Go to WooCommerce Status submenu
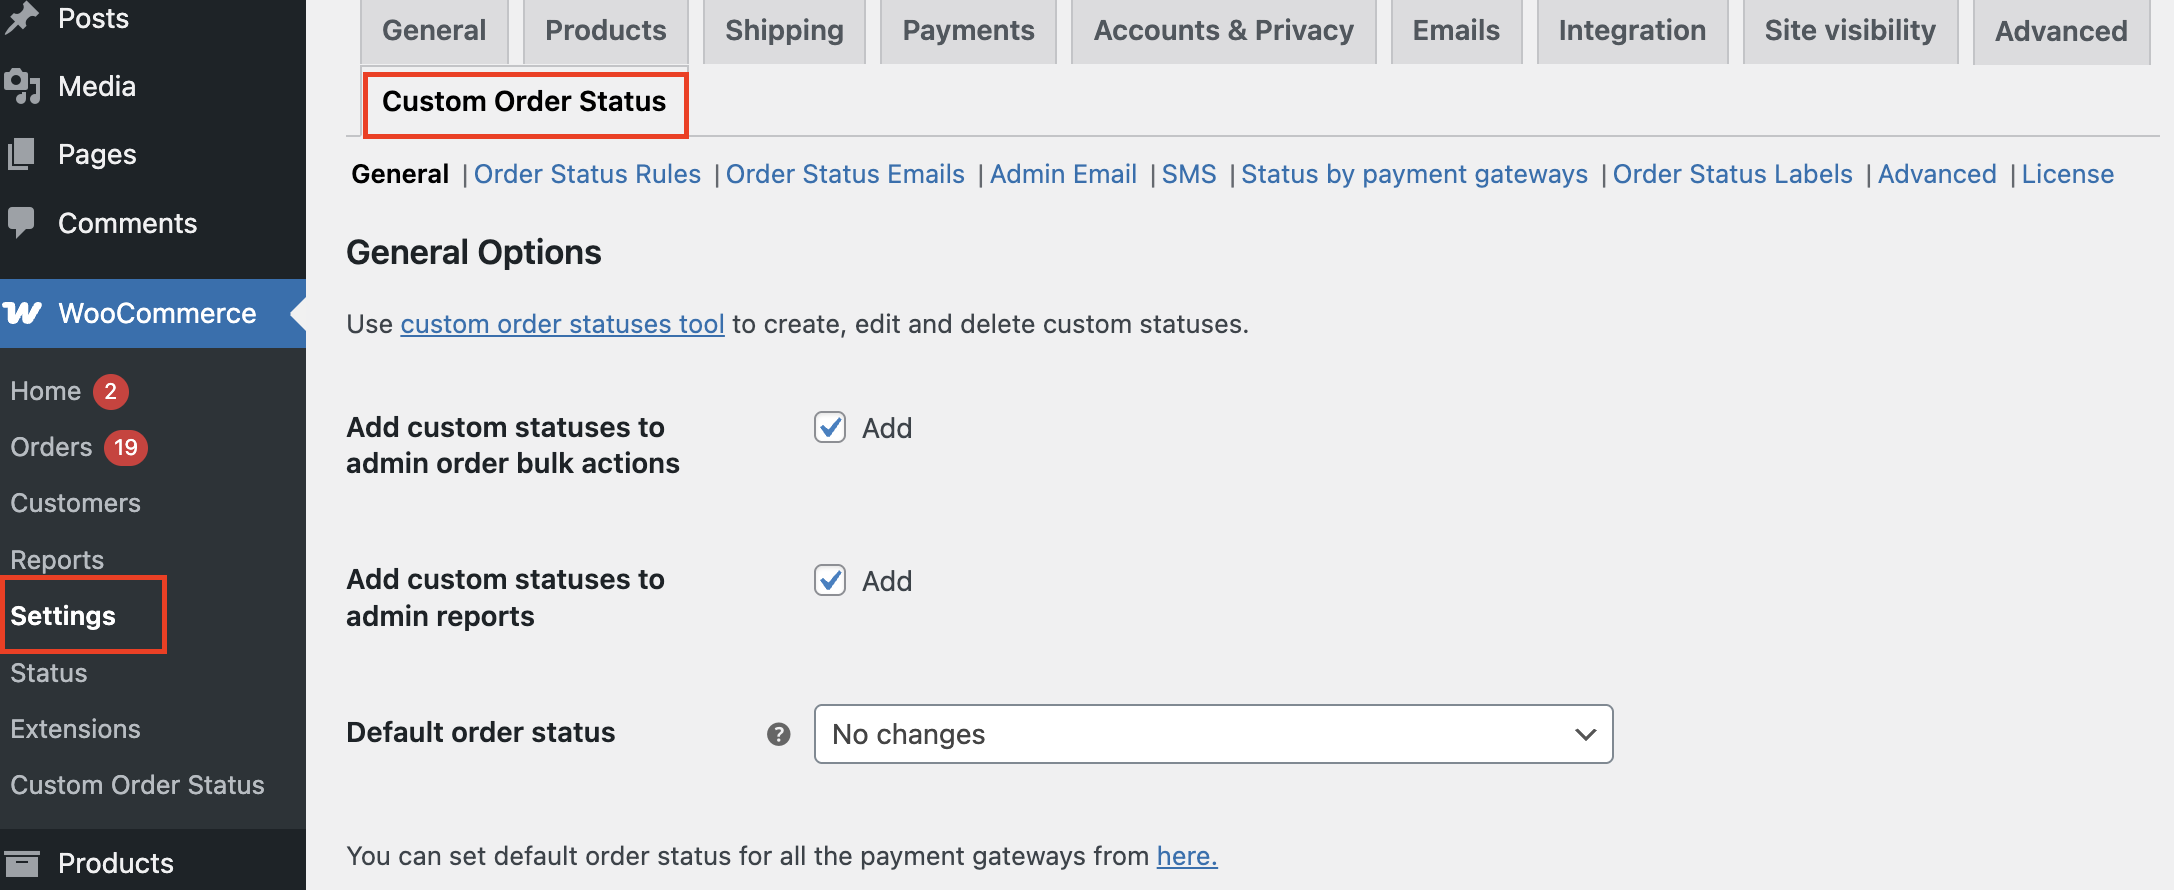Viewport: 2174px width, 890px height. [x=49, y=673]
